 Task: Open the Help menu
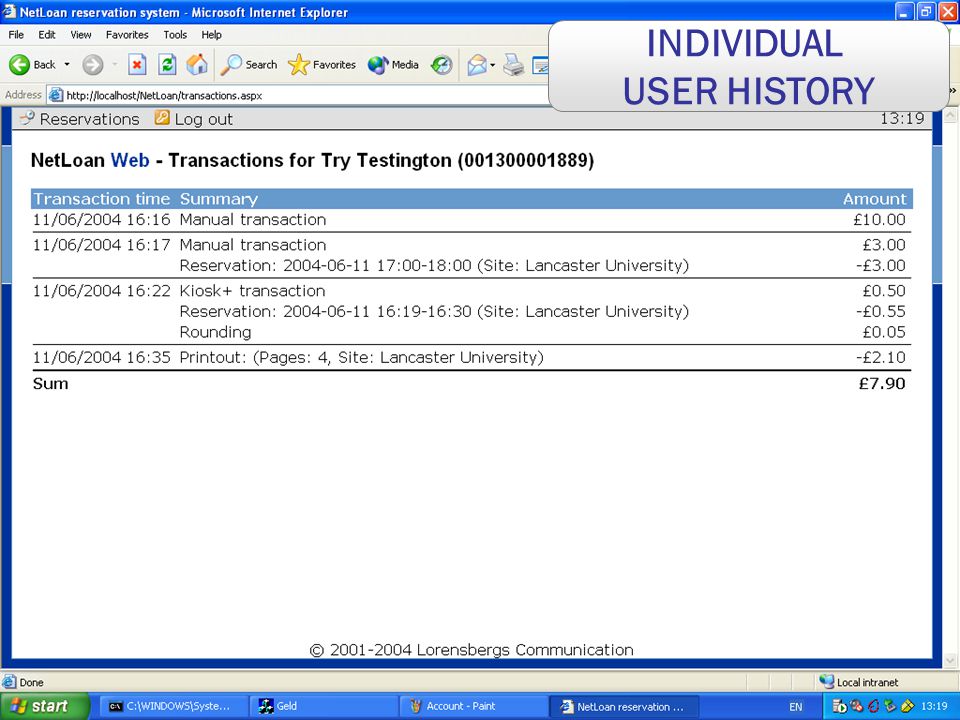211,35
